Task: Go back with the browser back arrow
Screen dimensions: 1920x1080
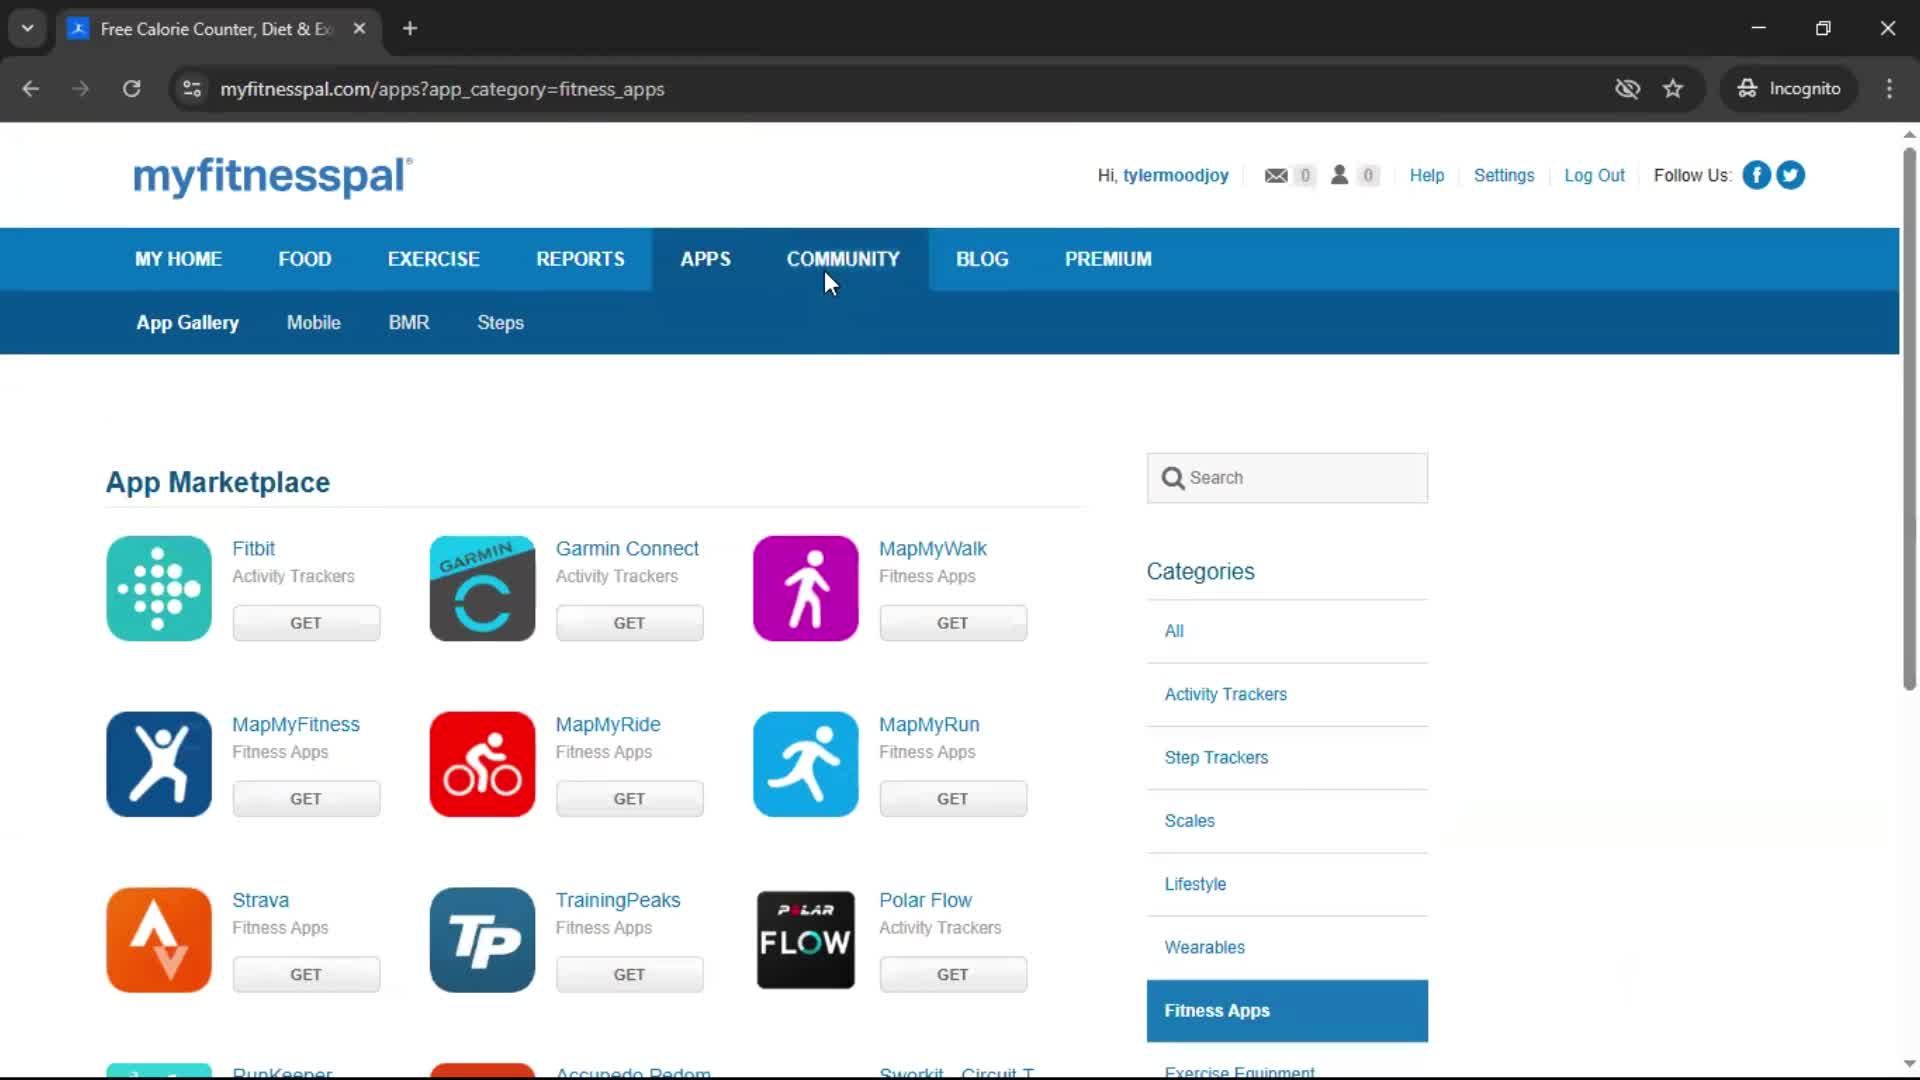Action: point(31,89)
